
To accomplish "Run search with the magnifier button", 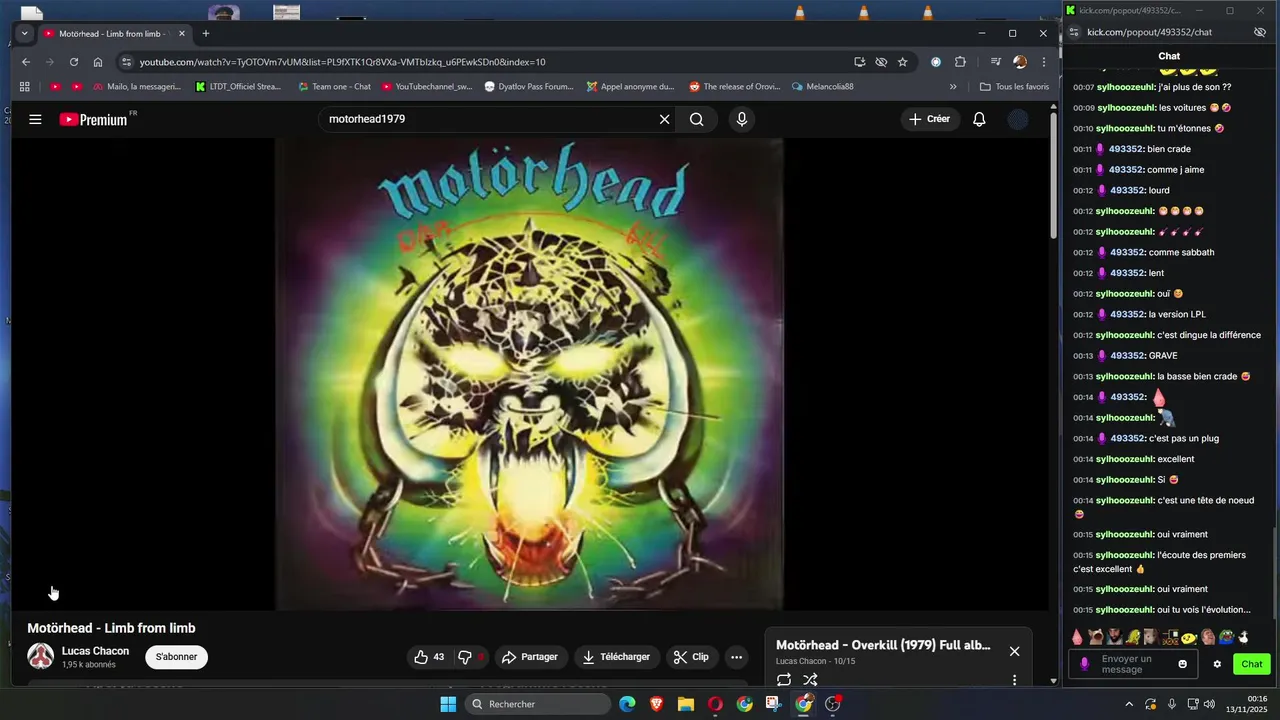I will click(x=696, y=119).
